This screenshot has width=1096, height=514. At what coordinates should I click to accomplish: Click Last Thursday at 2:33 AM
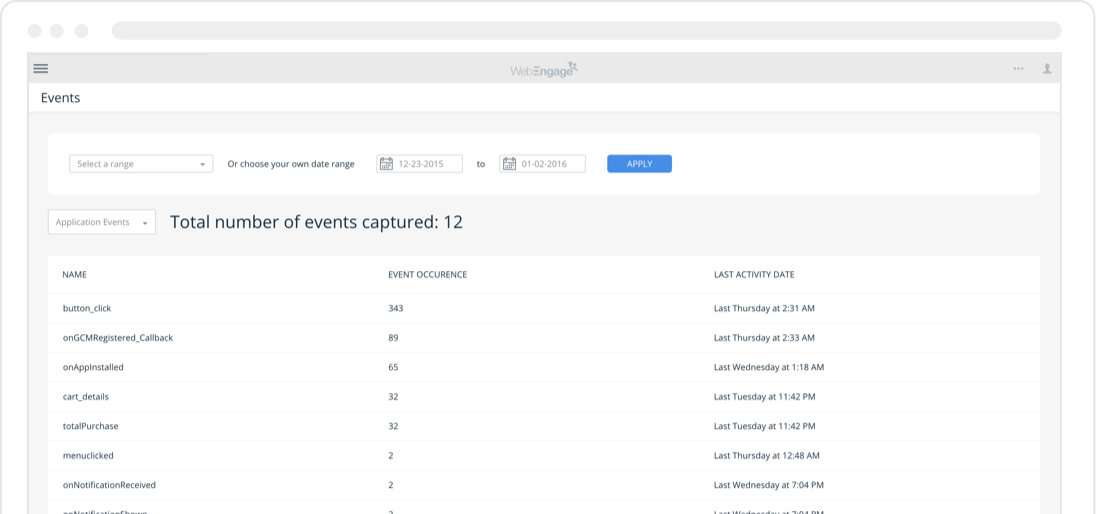(764, 338)
